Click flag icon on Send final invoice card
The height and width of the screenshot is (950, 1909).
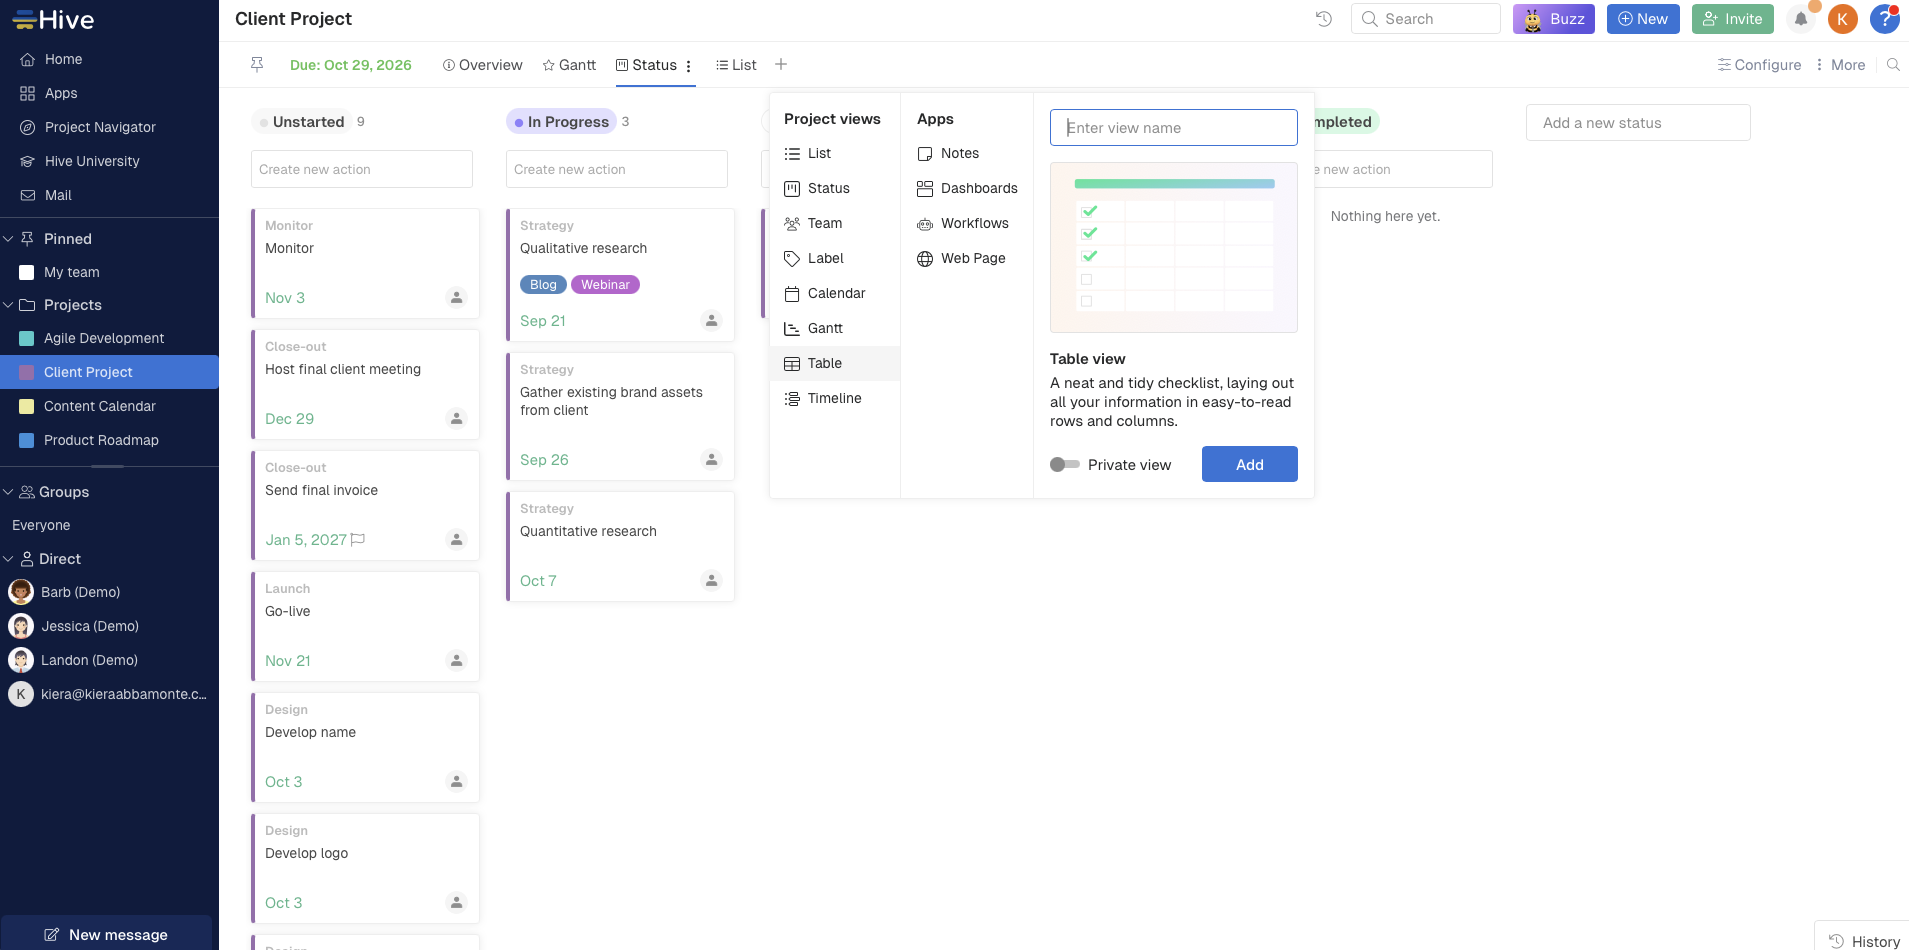(358, 540)
